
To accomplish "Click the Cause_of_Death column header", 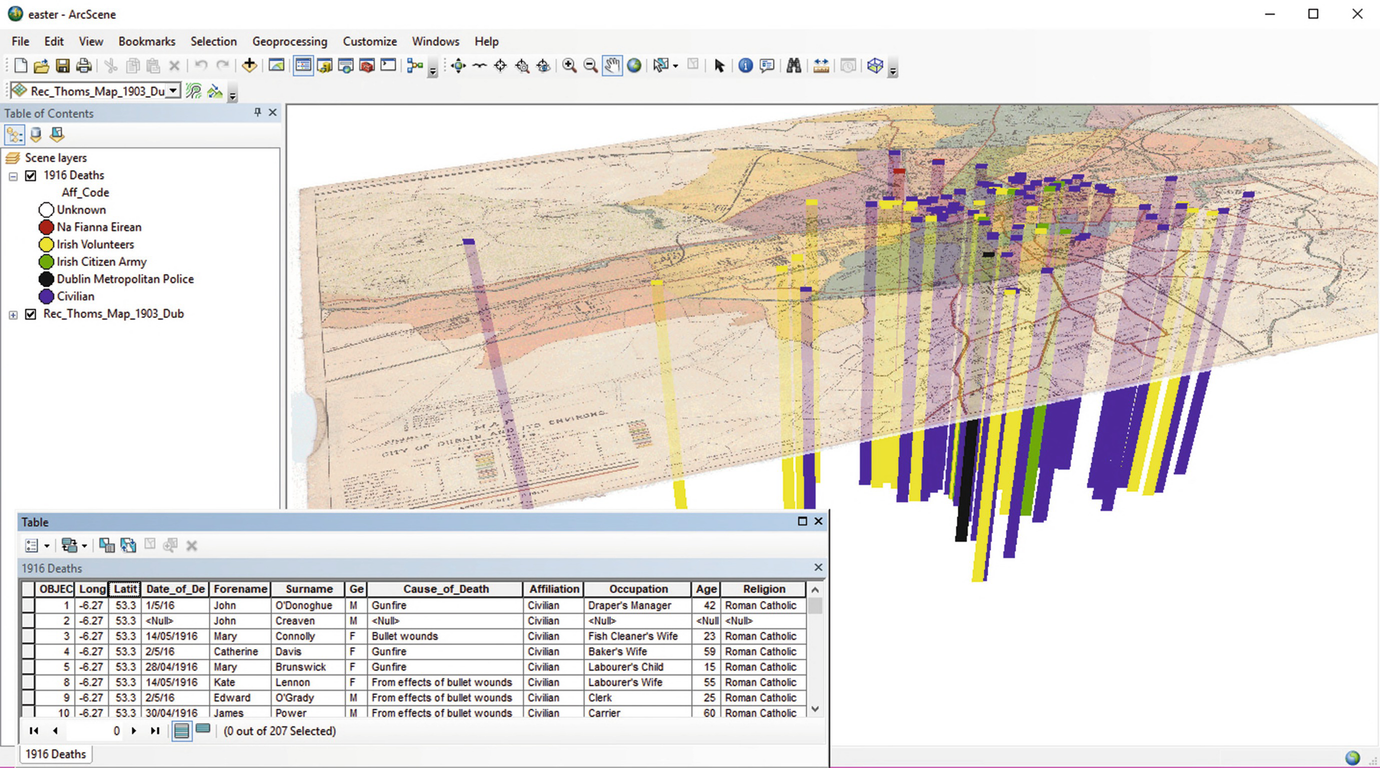I will (x=446, y=589).
